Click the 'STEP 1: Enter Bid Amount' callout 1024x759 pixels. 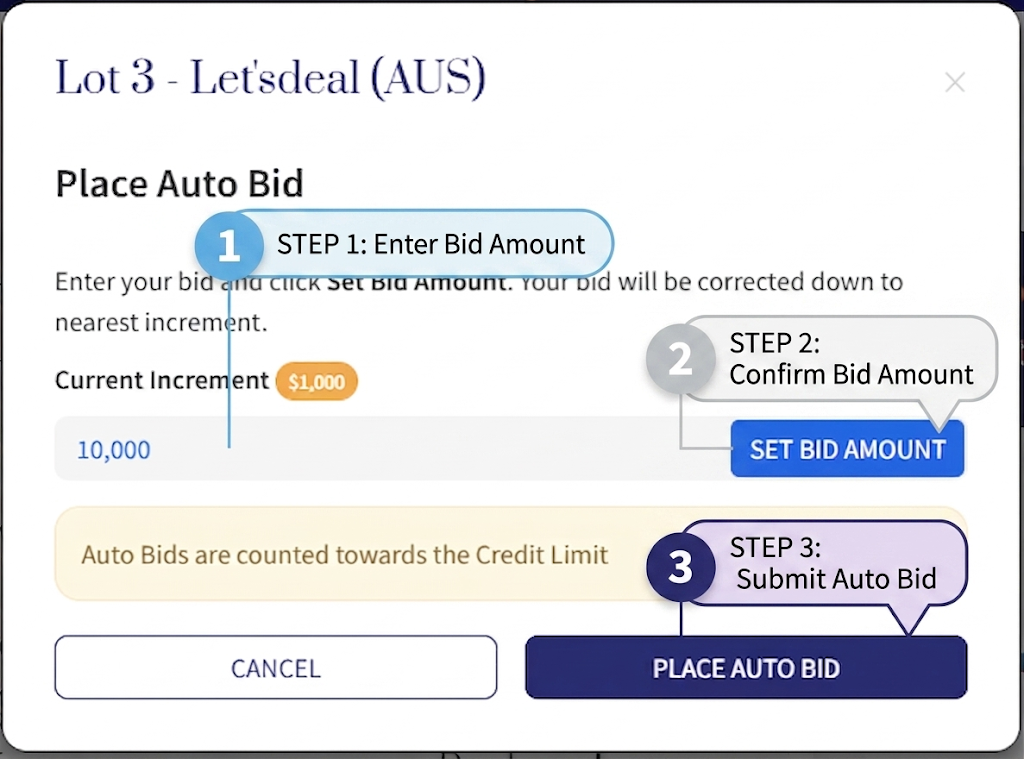431,244
